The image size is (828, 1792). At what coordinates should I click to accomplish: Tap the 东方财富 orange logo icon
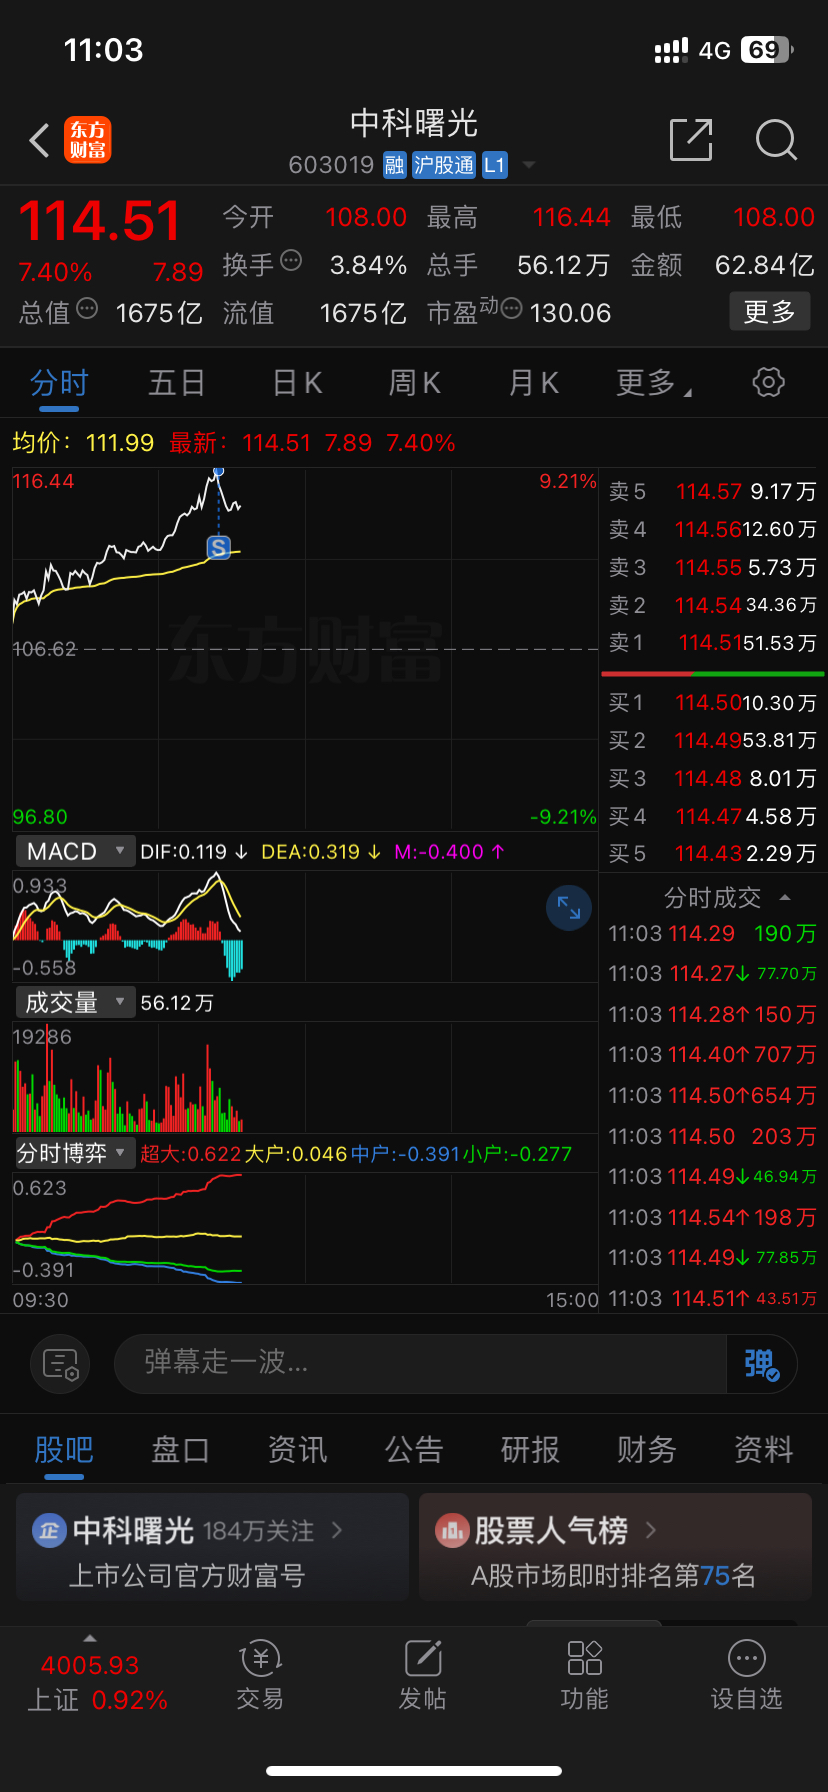(x=88, y=140)
